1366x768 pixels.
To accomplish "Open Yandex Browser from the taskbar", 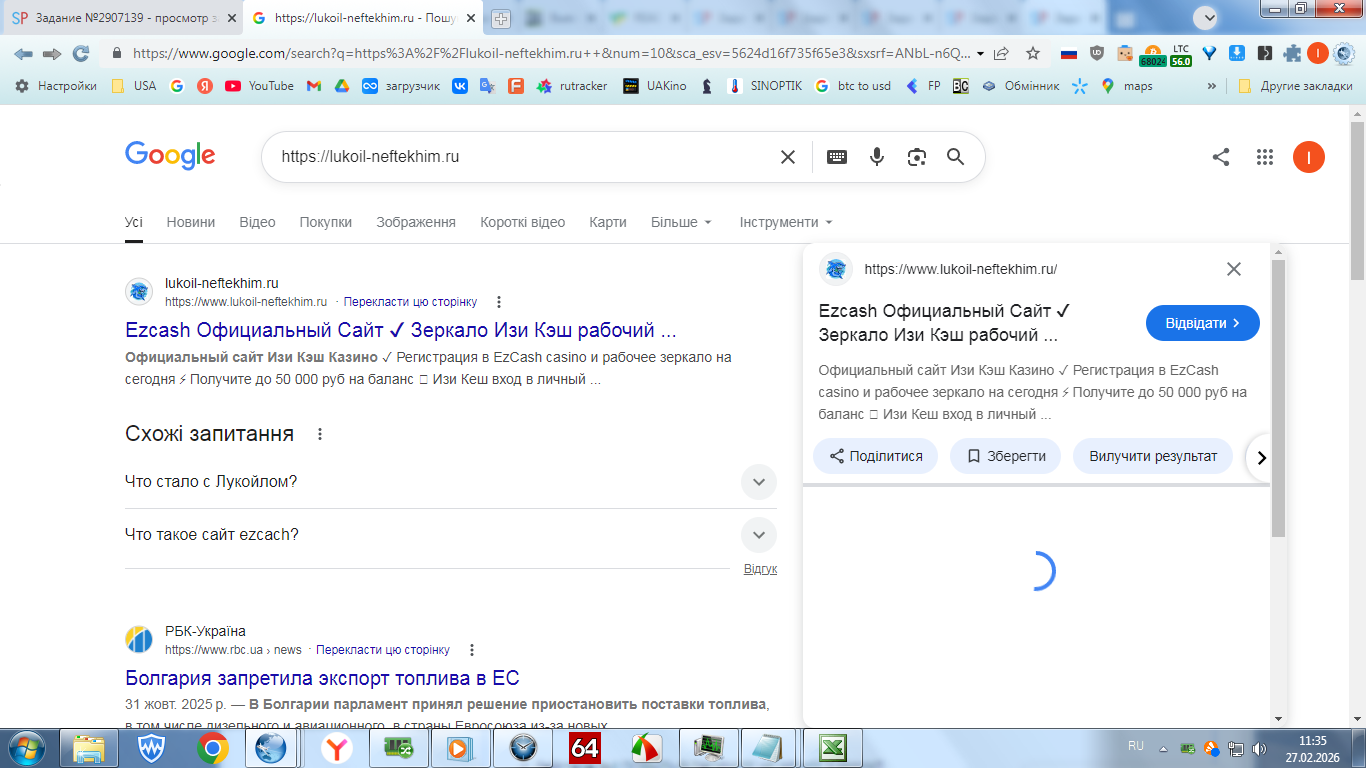I will (337, 748).
